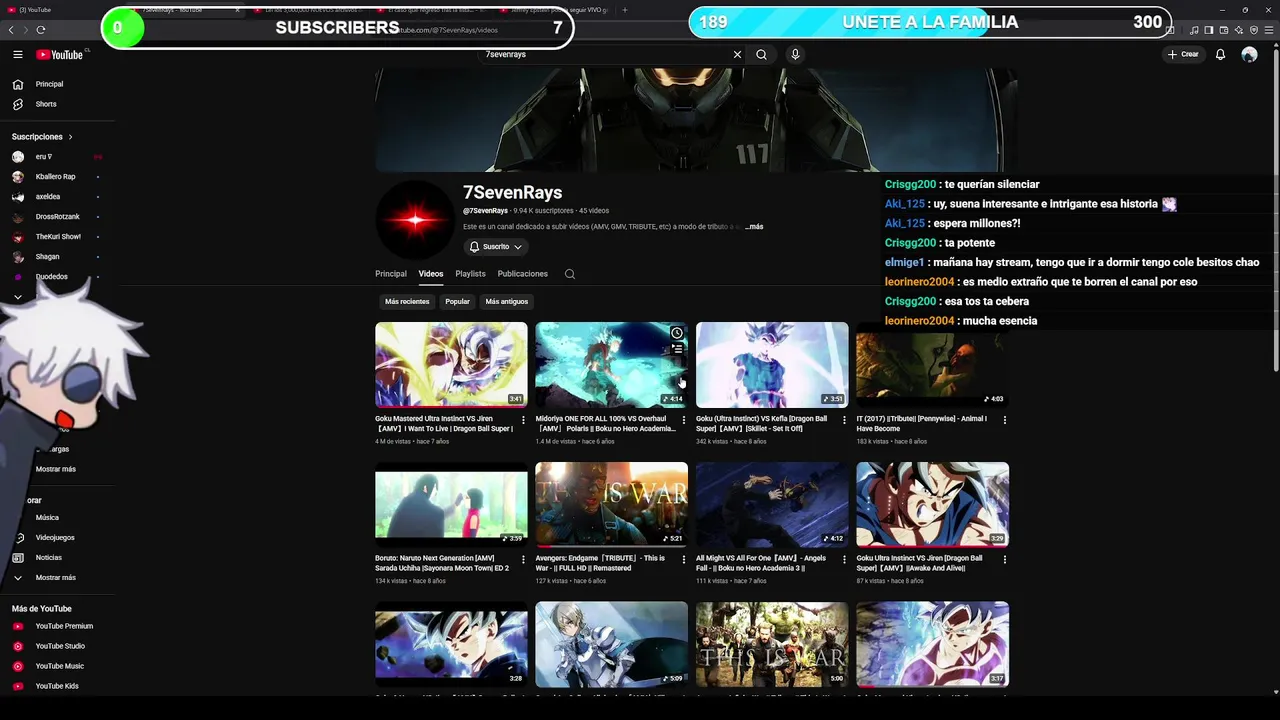This screenshot has width=1280, height=720.
Task: Open options menu for All Might VS All For One
Action: click(844, 560)
